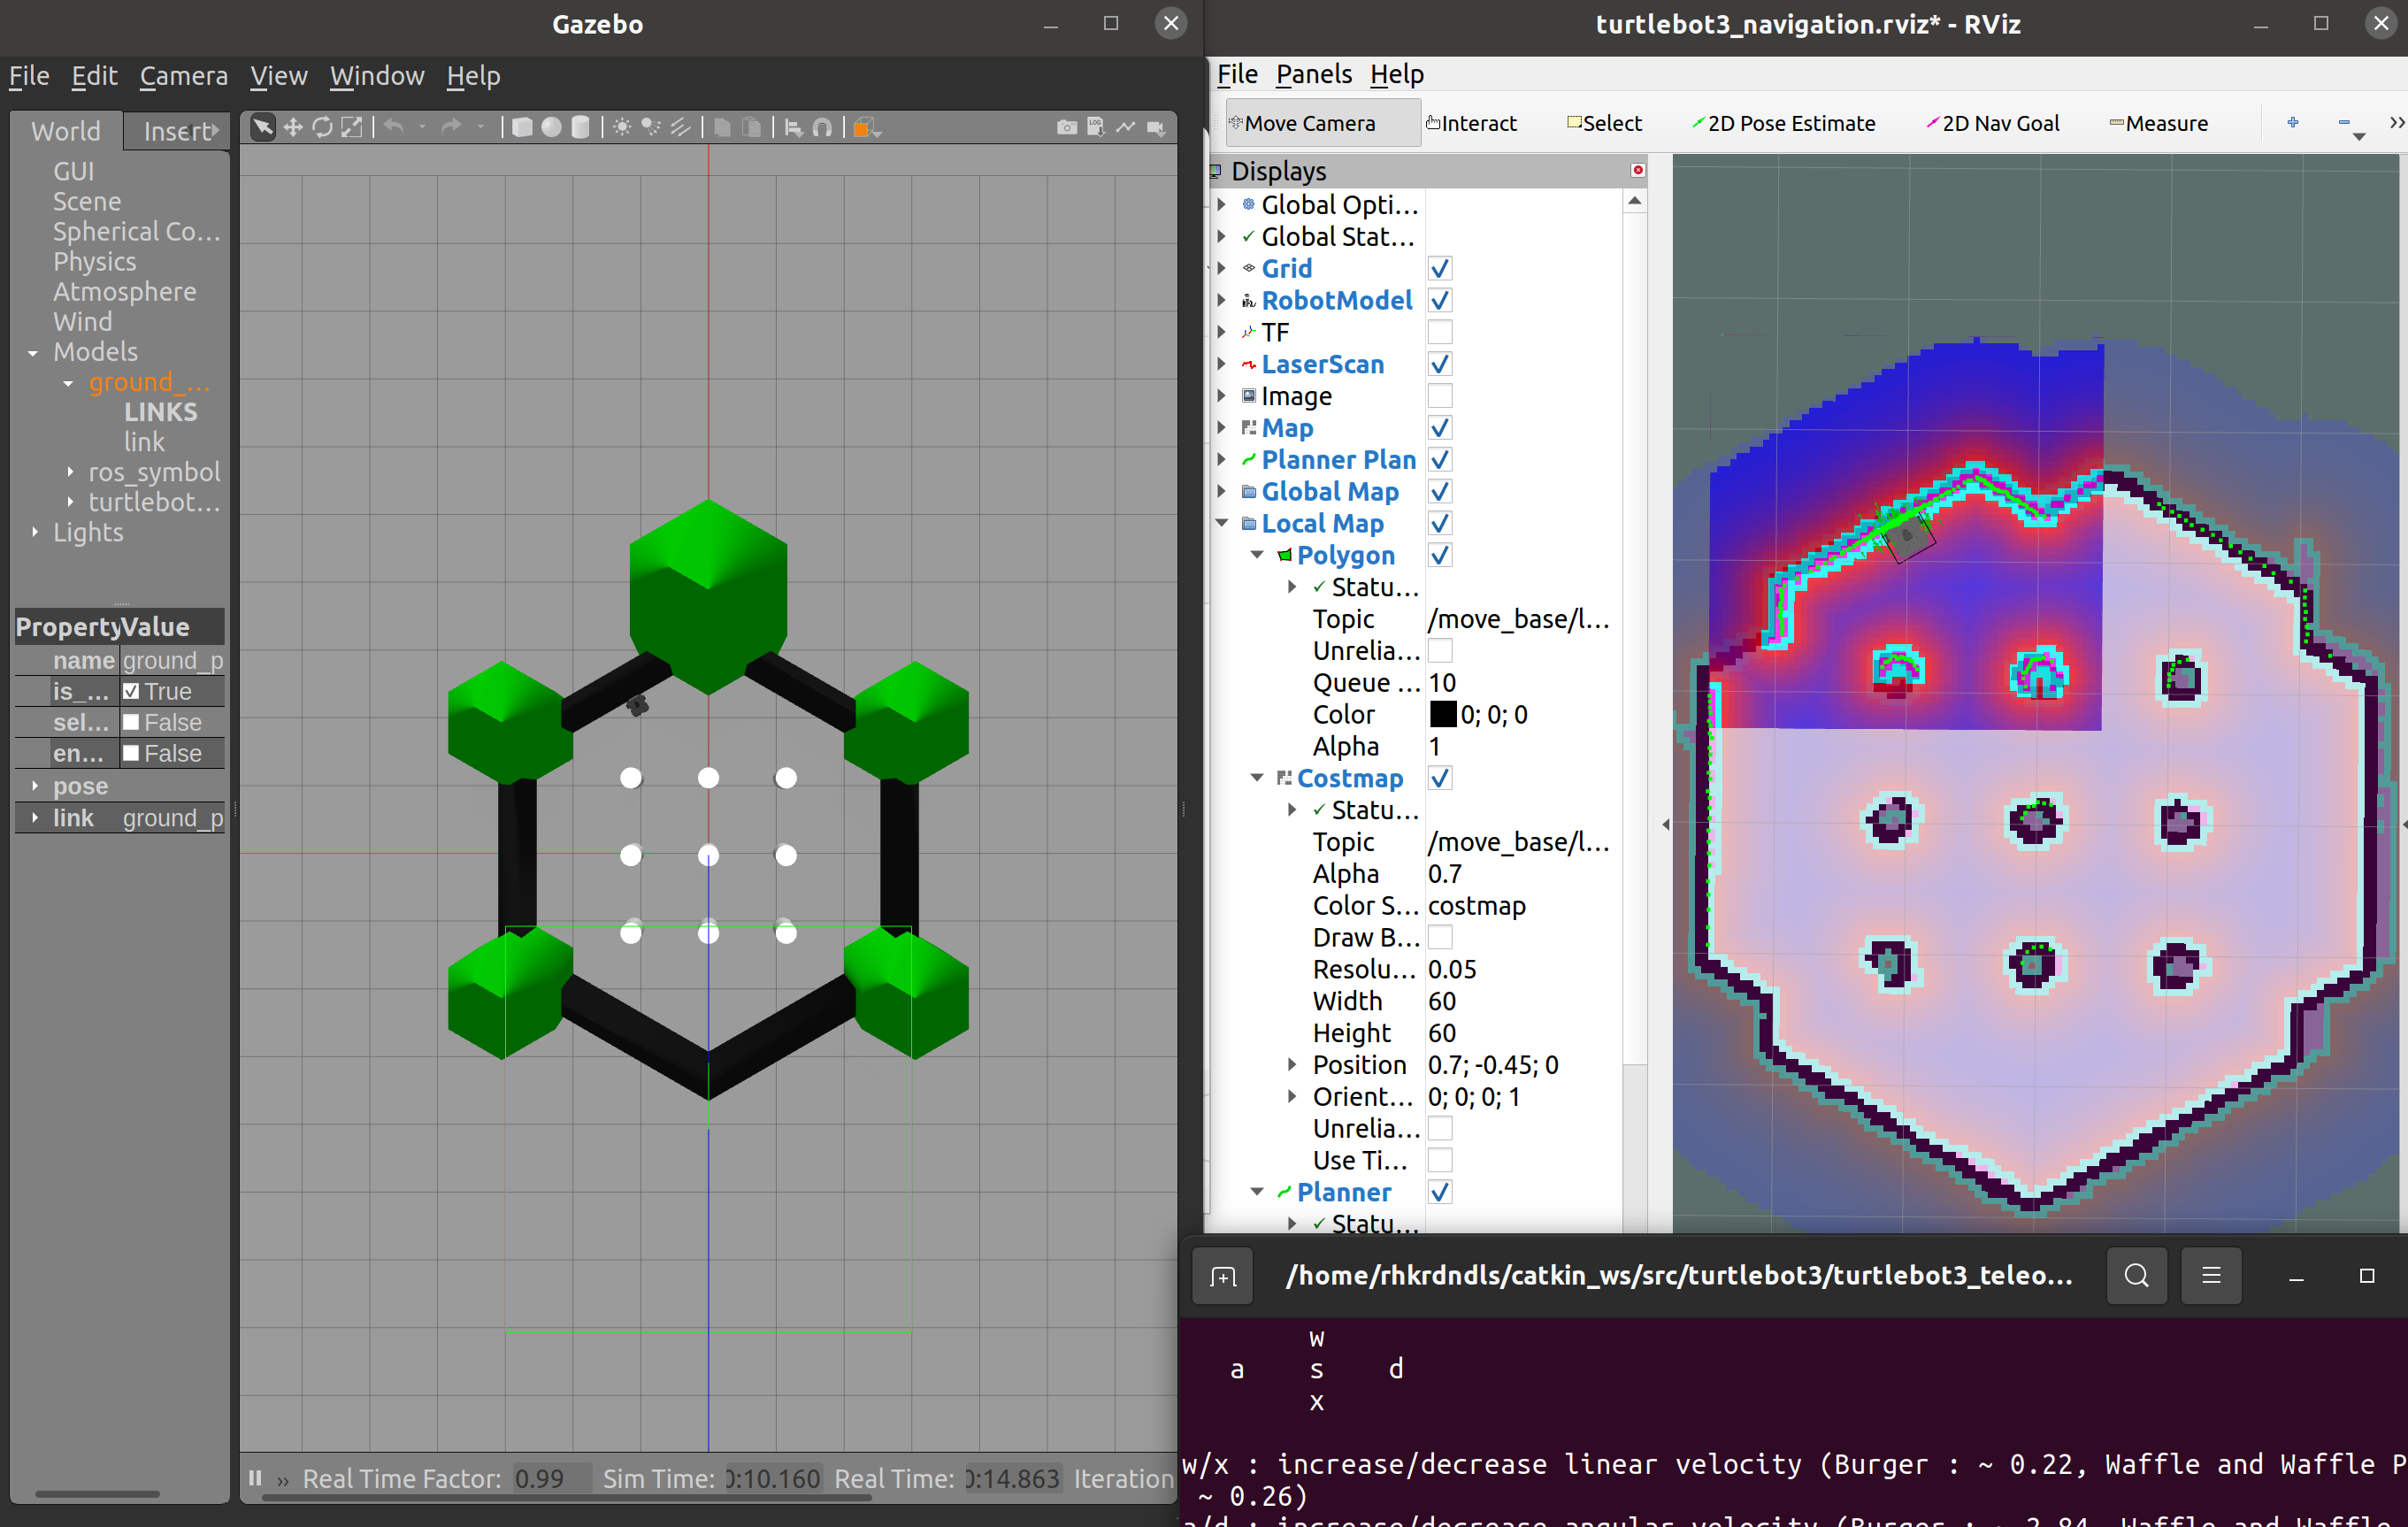
Task: Click the paste icon in Gazebo toolbar
Action: pos(752,127)
